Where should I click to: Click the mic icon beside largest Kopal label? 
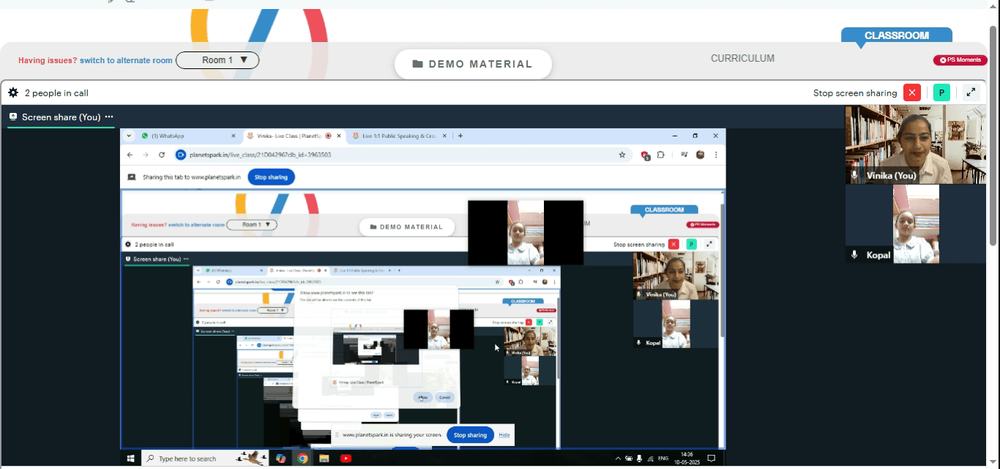tap(855, 255)
